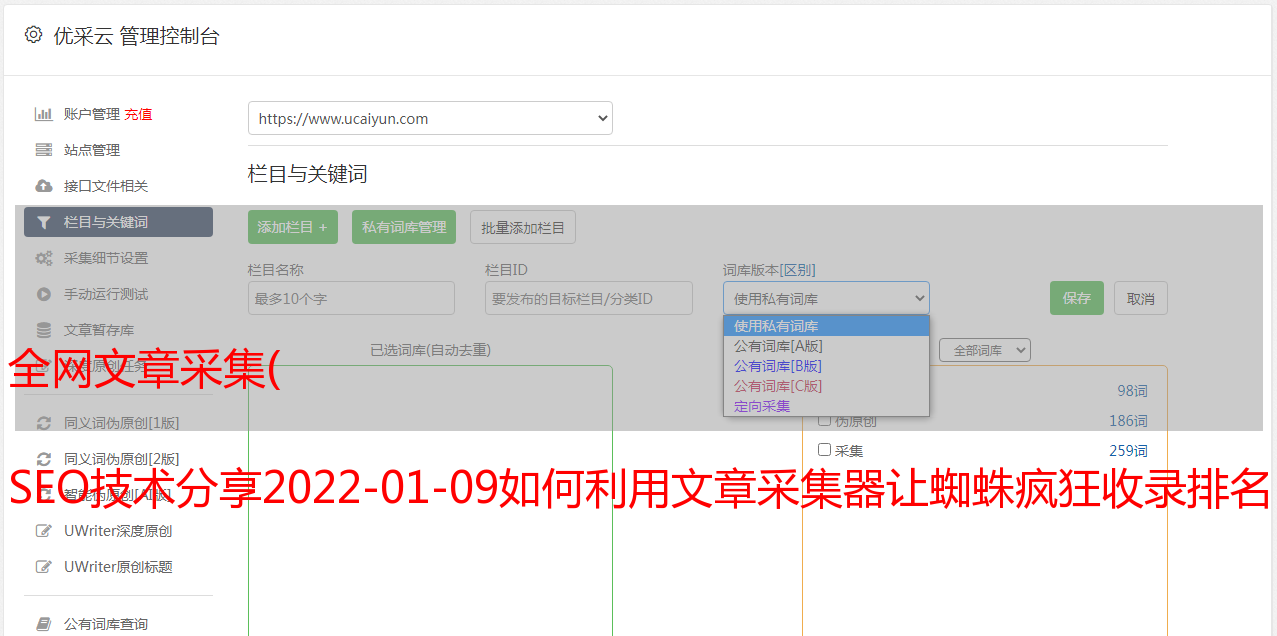This screenshot has height=636, width=1277.
Task: Choose 公有词库[A版] option
Action: (826, 346)
